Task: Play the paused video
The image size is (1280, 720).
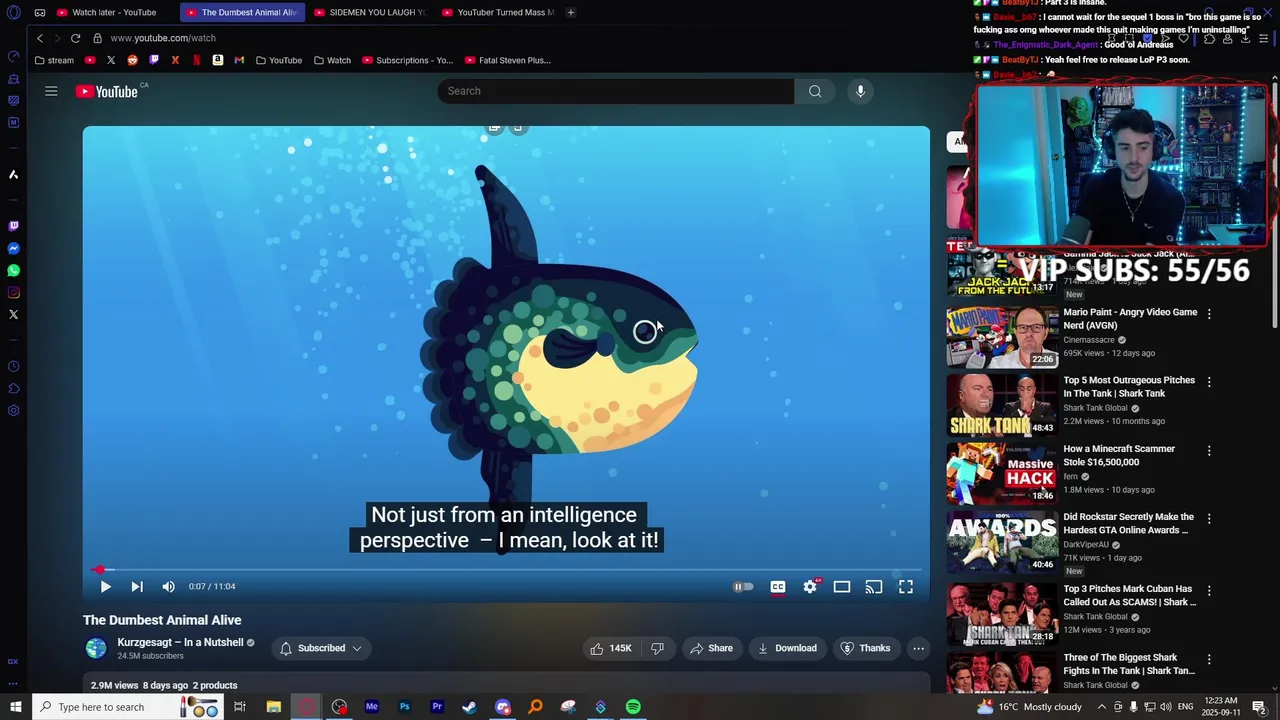Action: pos(105,587)
